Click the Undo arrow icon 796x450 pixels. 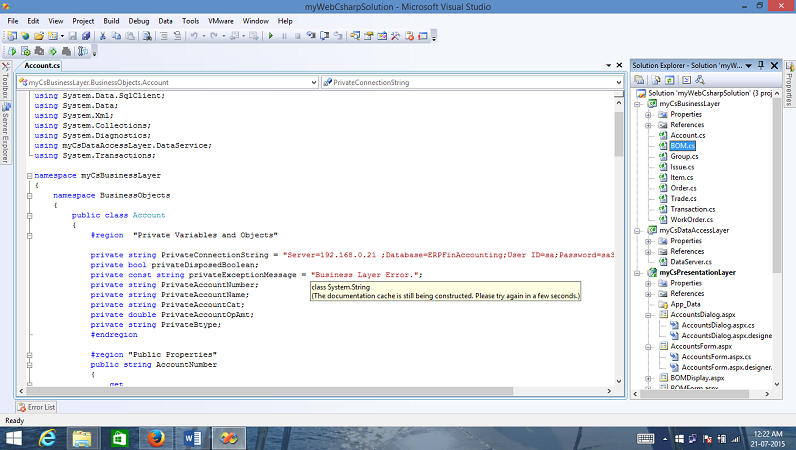click(192, 36)
